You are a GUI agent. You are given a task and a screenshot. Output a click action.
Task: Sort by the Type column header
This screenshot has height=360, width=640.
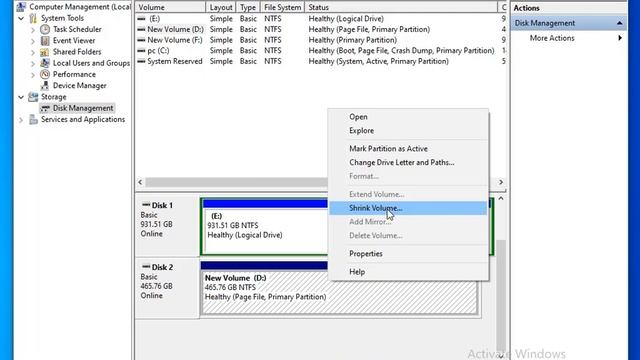pyautogui.click(x=248, y=7)
